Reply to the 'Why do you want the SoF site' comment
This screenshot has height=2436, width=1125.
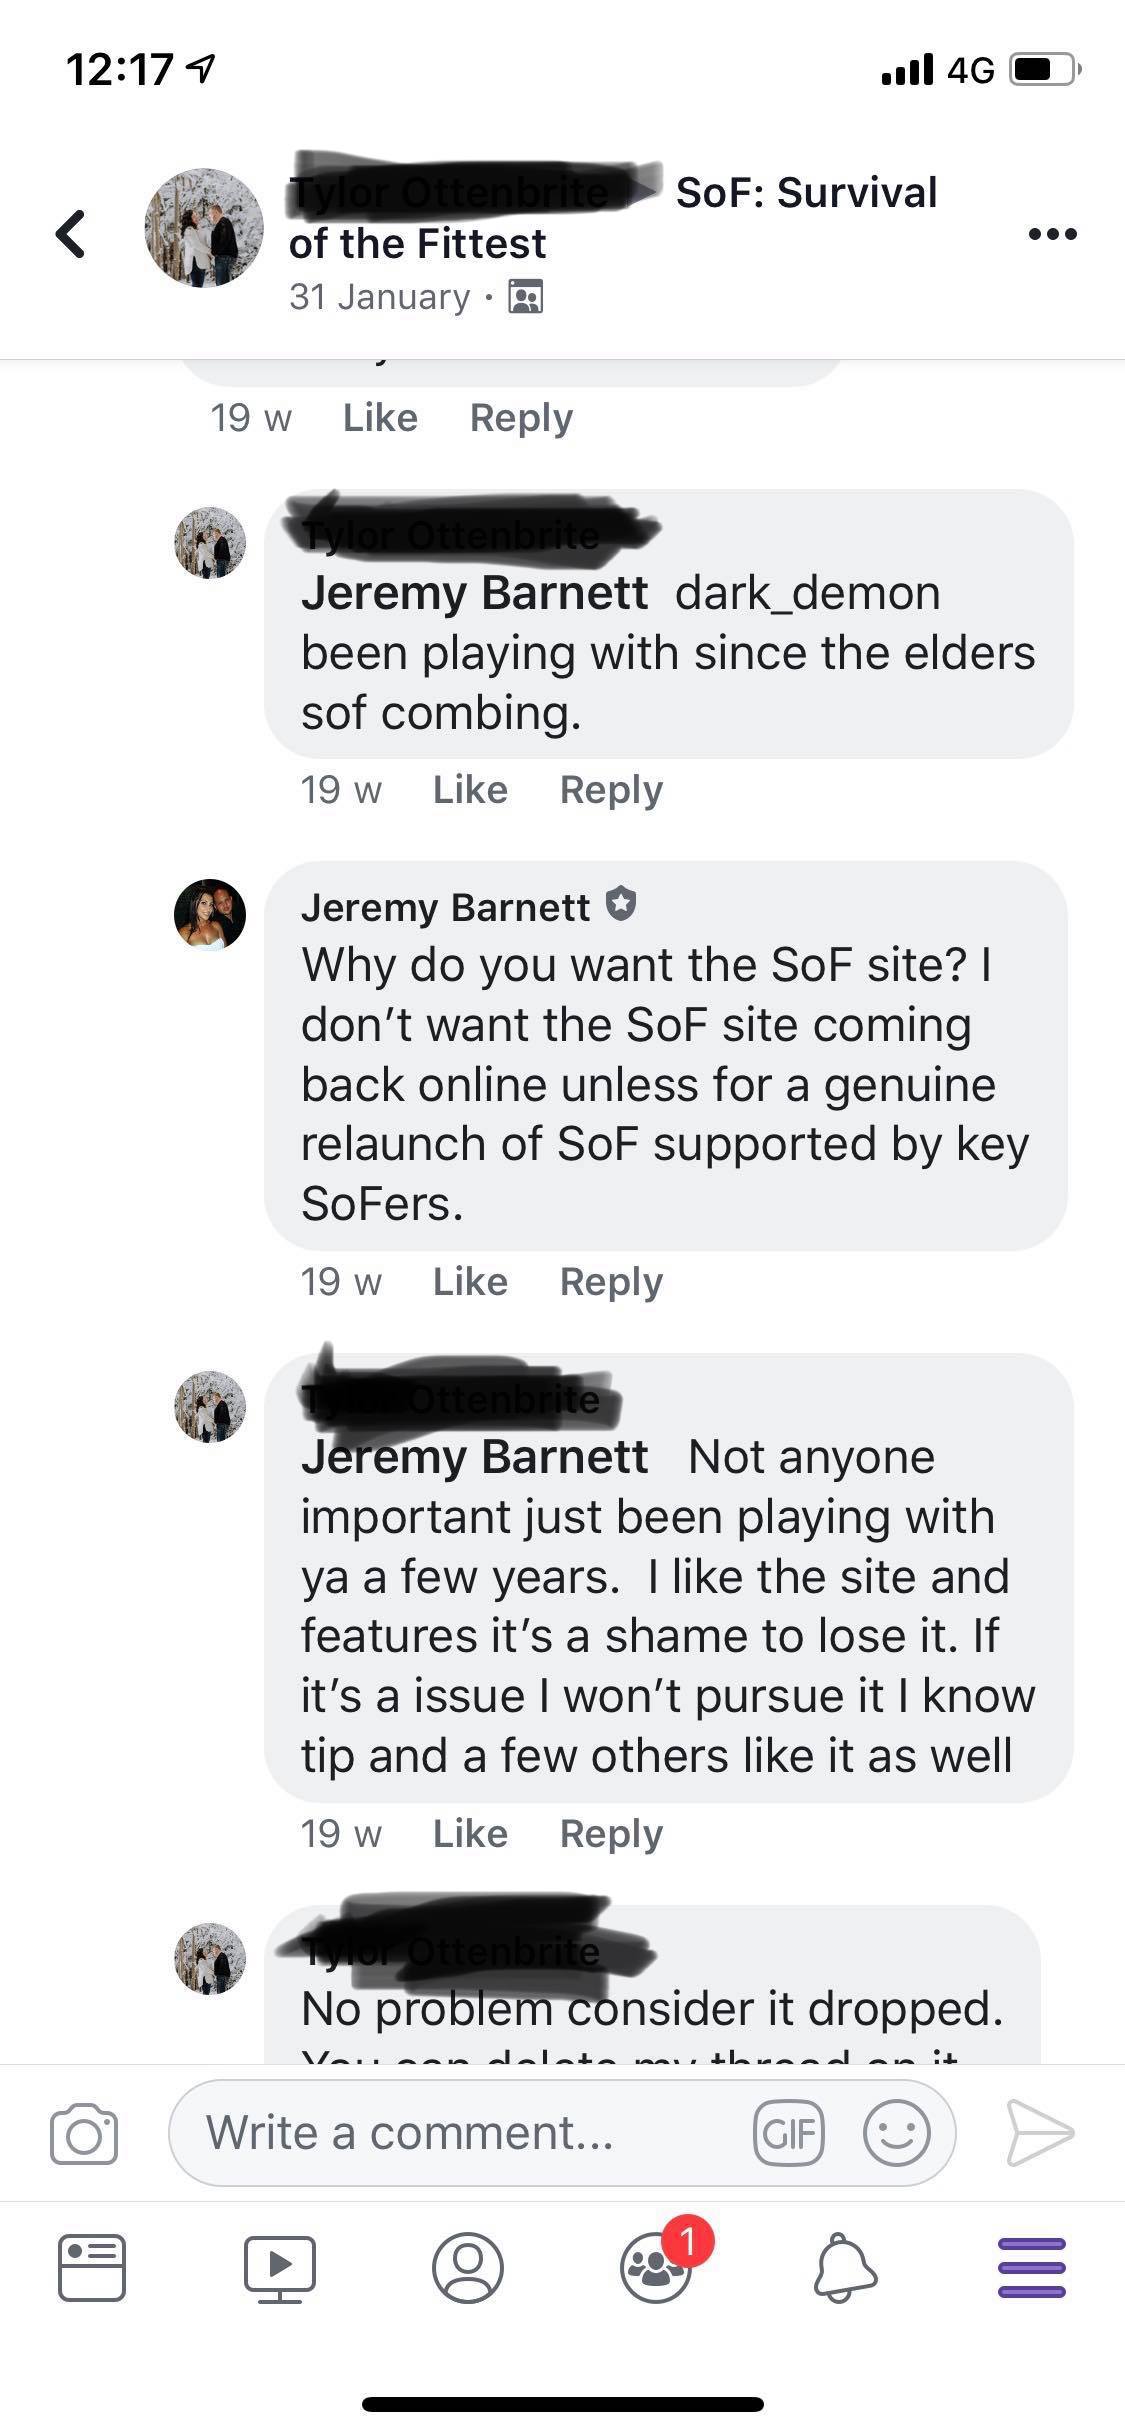click(x=611, y=1282)
